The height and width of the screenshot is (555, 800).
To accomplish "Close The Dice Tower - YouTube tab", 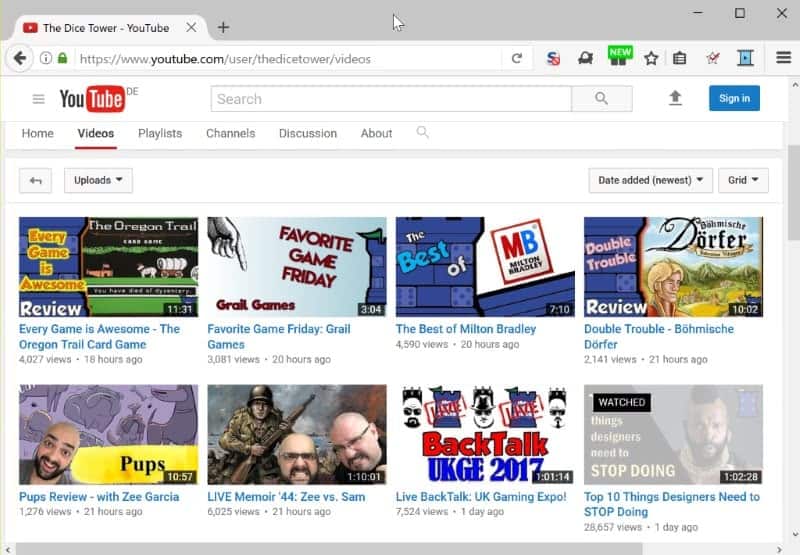I will click(191, 28).
